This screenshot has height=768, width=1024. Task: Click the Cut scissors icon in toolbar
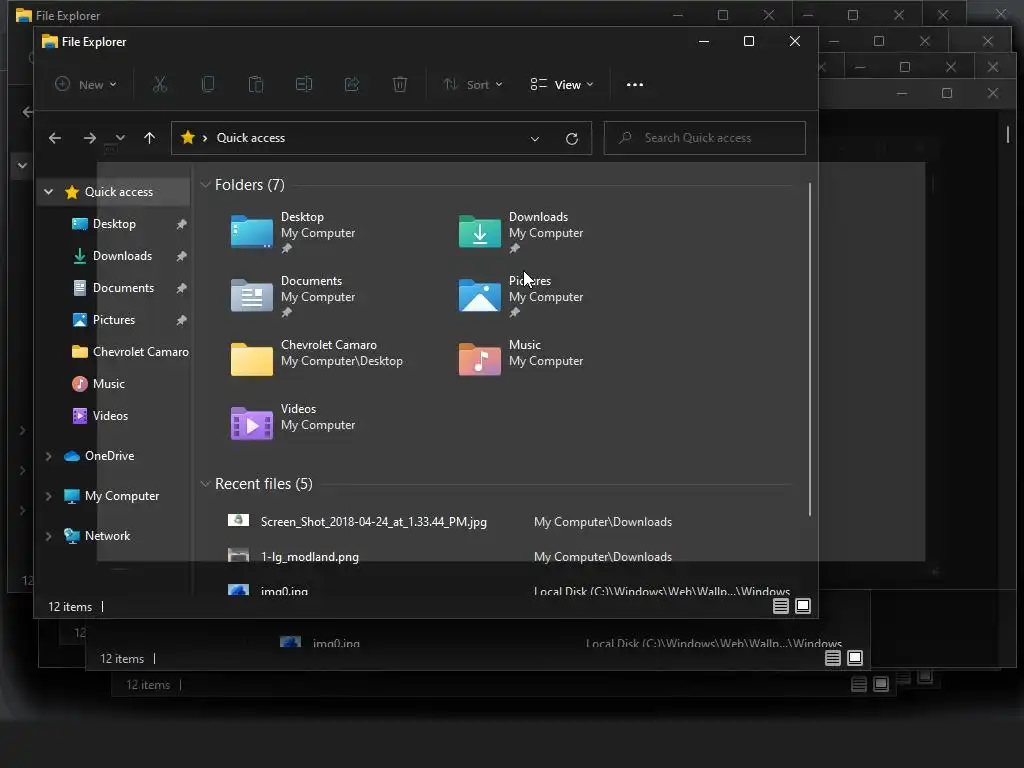pos(160,84)
